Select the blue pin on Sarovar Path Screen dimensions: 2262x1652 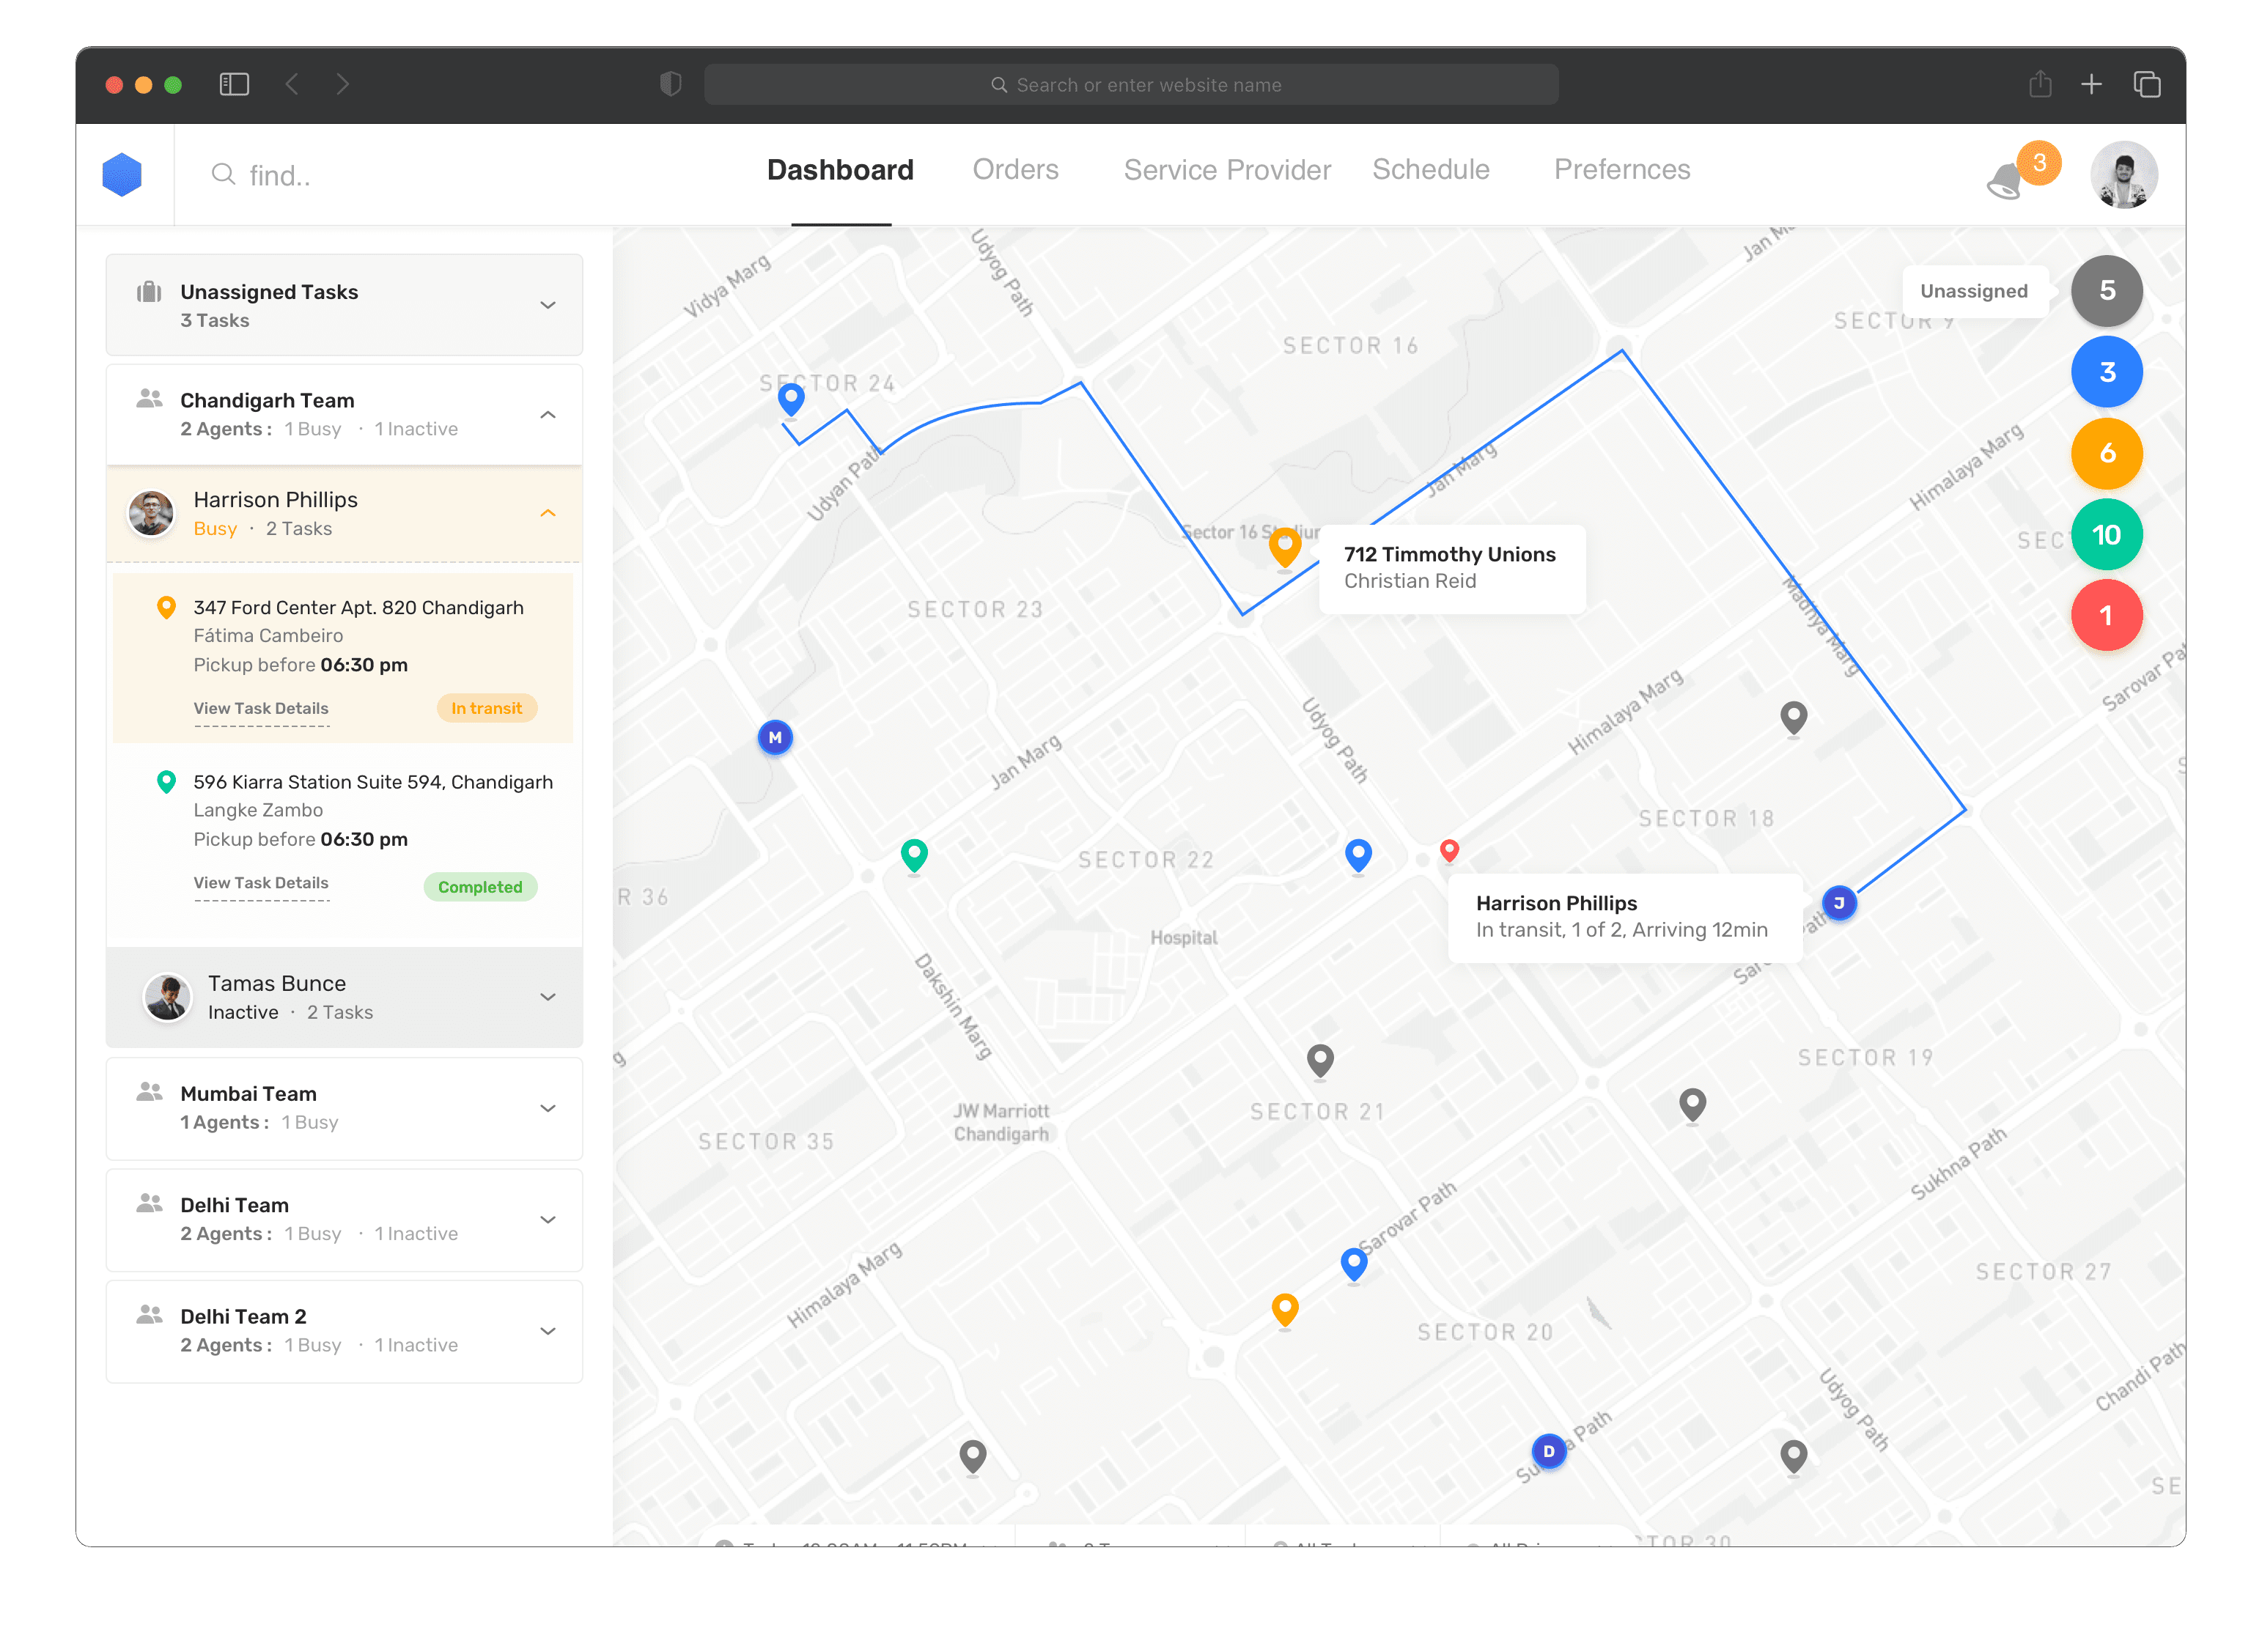[1354, 1265]
